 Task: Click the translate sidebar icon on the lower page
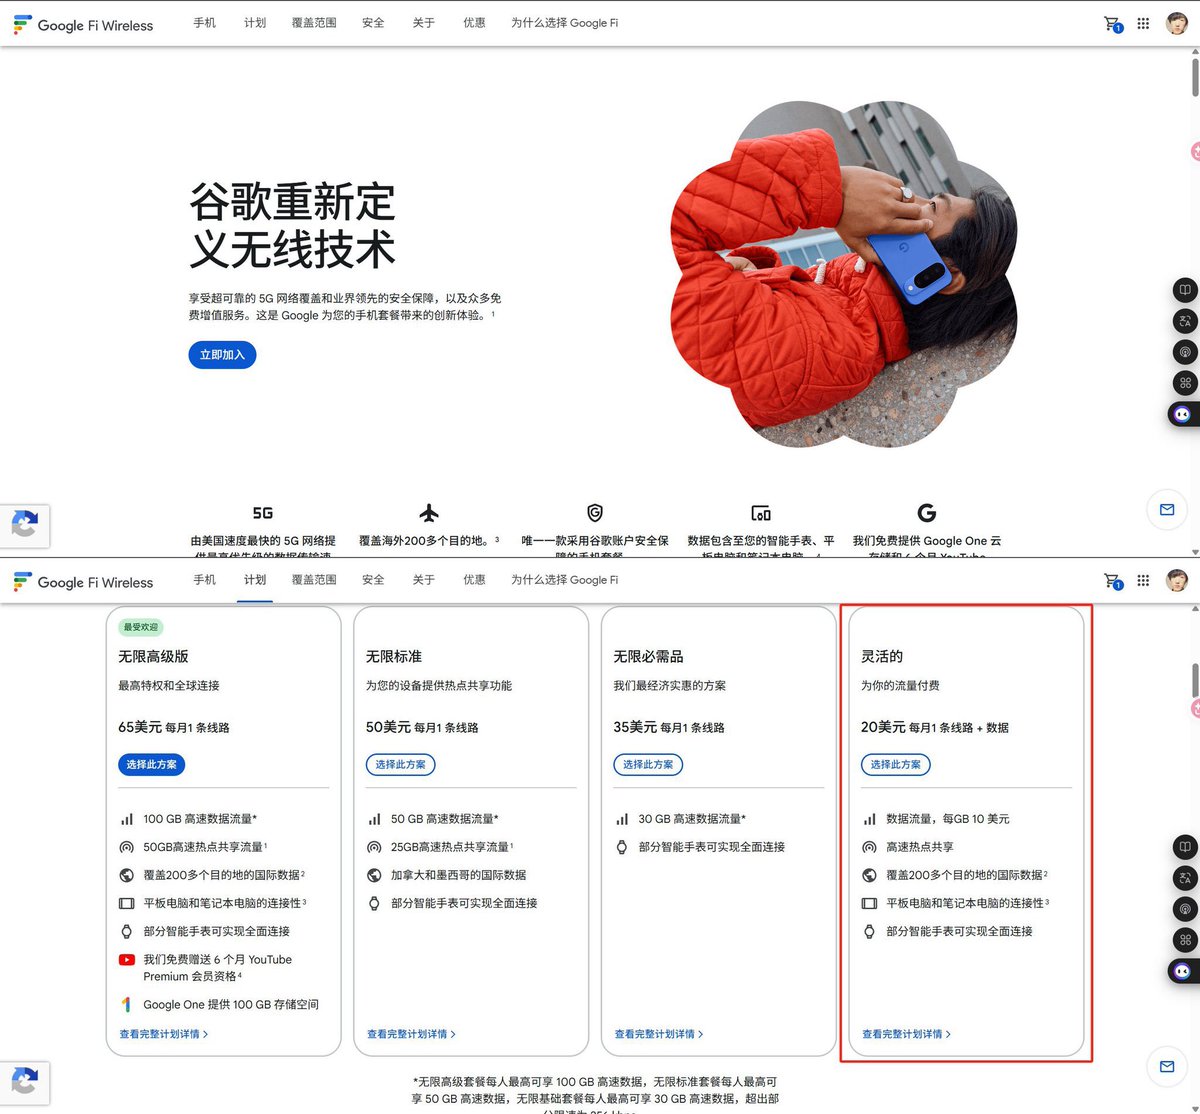tap(1185, 878)
